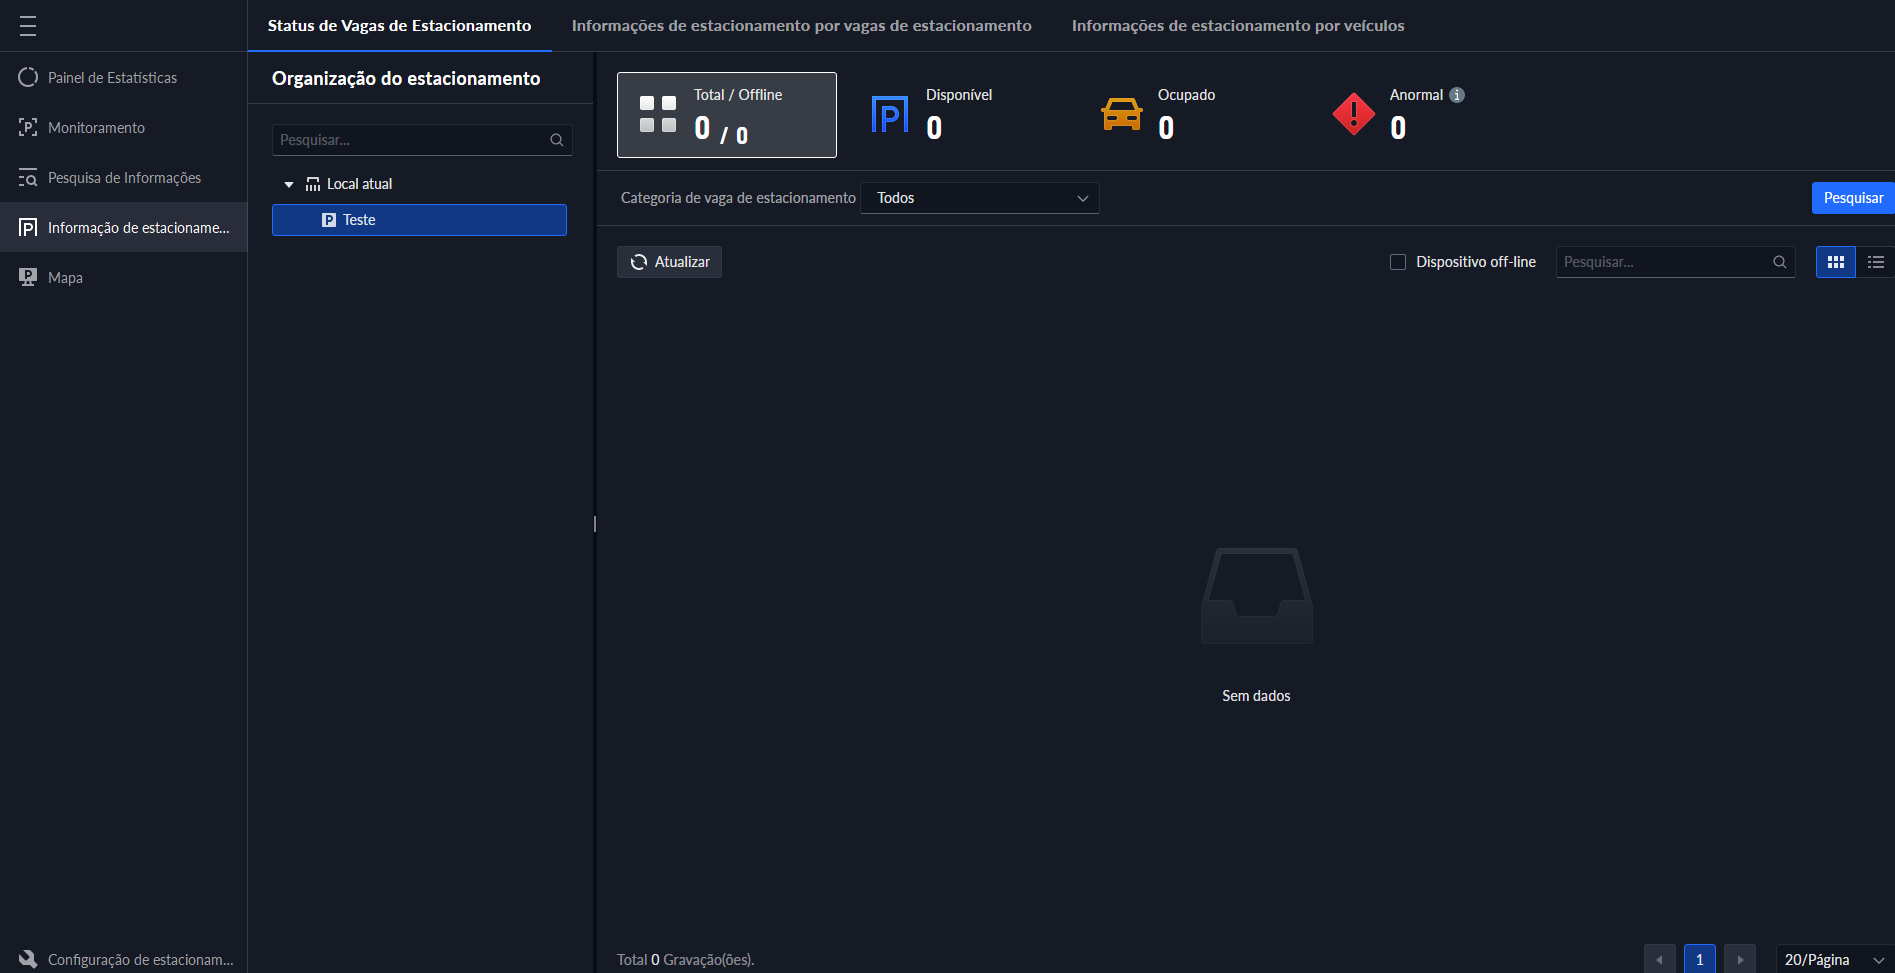1895x973 pixels.
Task: Open the 20/Página page size dropdown
Action: [x=1833, y=959]
